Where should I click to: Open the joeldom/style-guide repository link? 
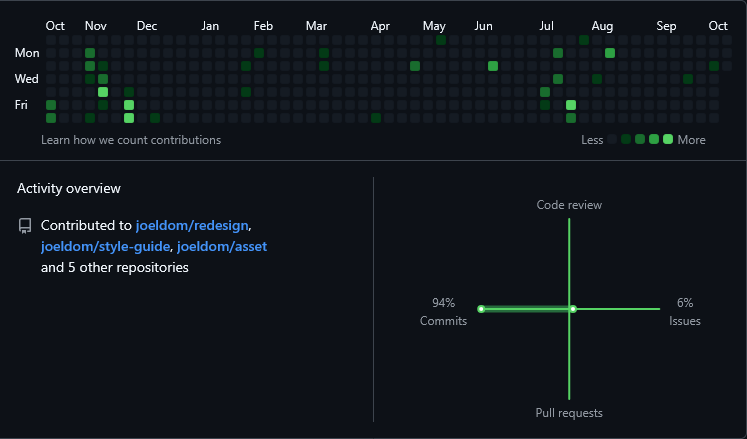click(104, 246)
